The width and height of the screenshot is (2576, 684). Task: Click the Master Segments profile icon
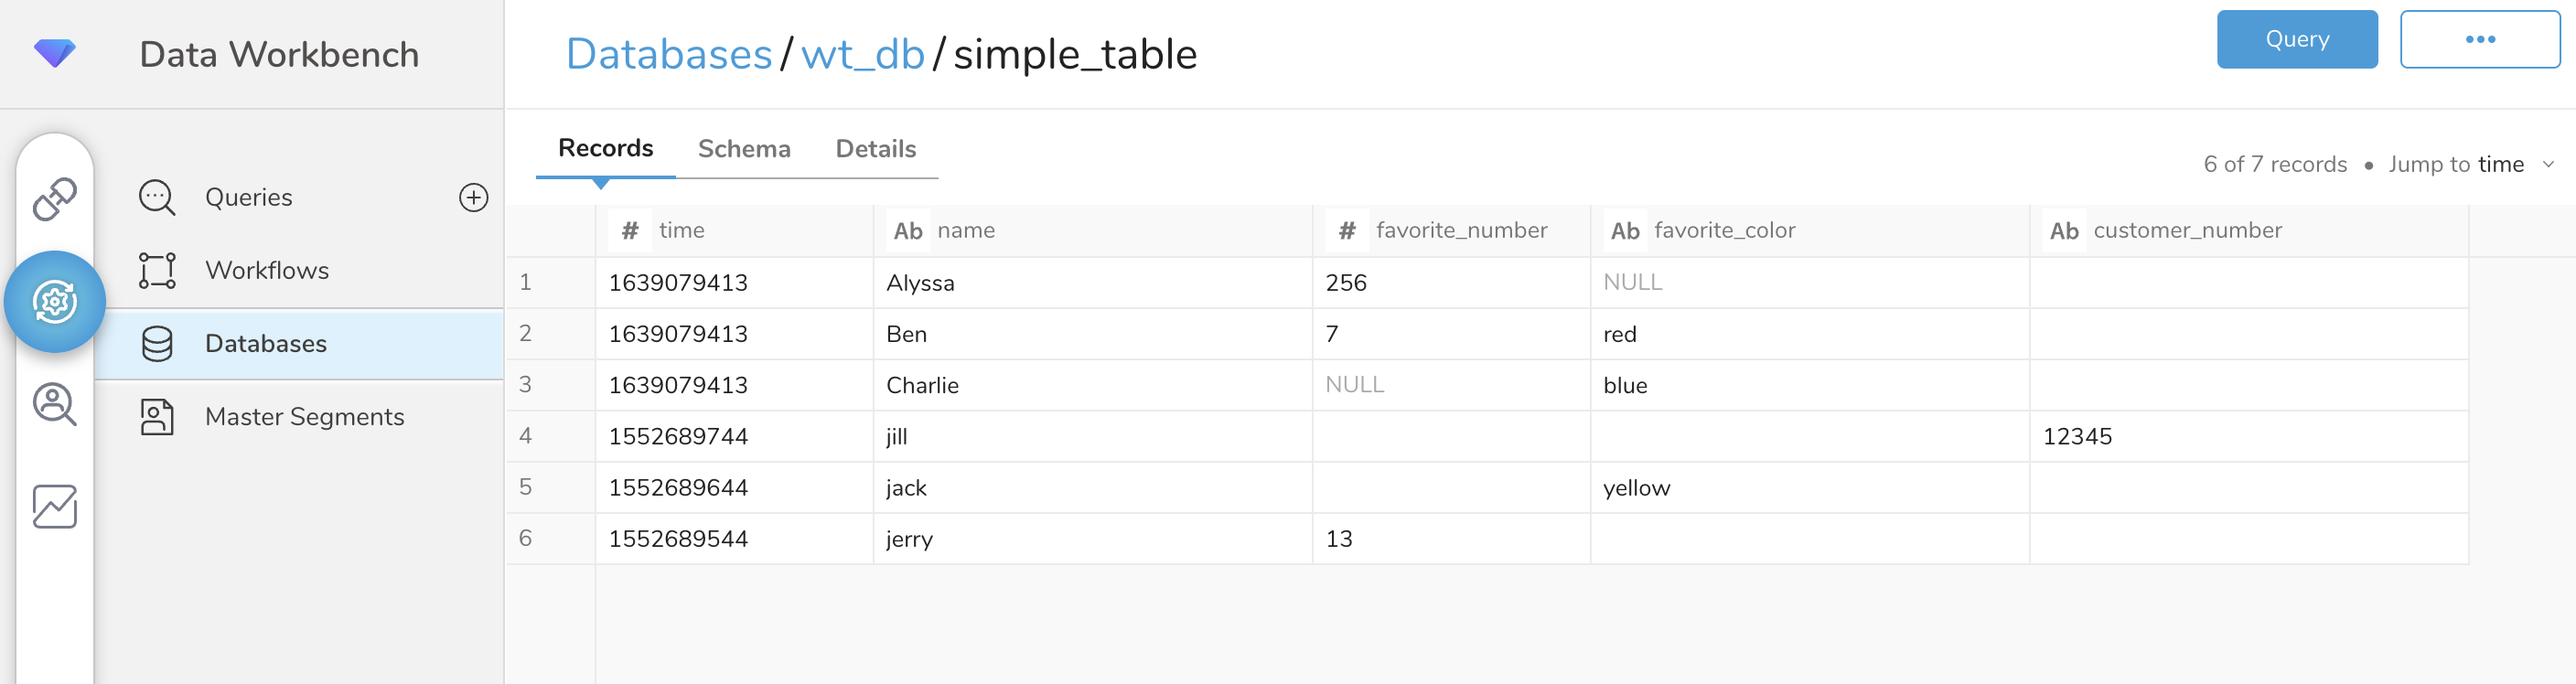[x=157, y=417]
